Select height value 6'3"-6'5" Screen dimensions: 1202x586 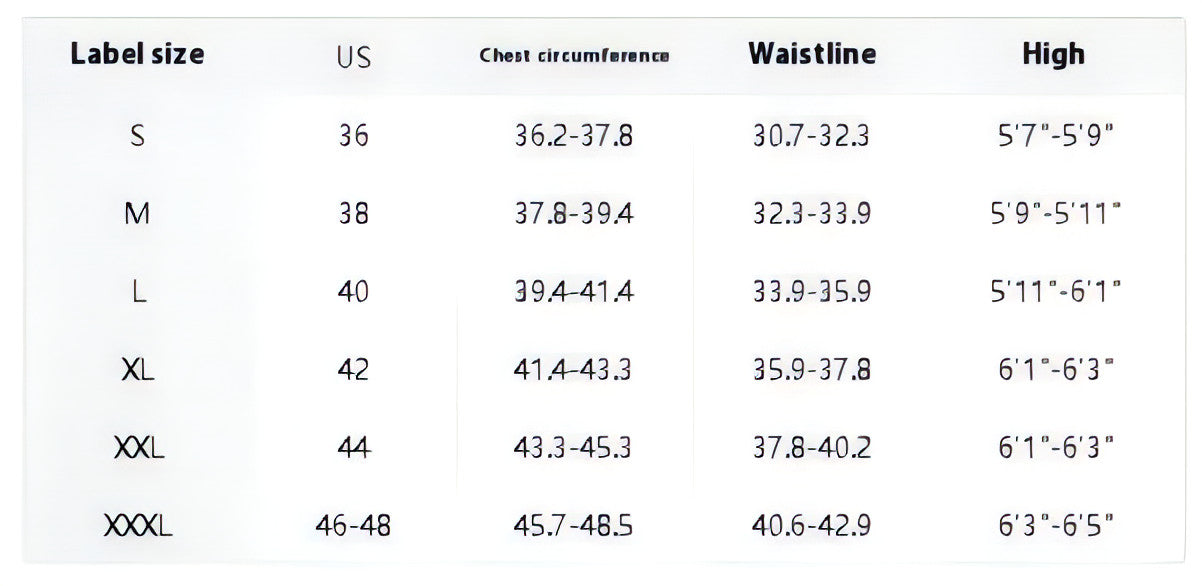1056,525
